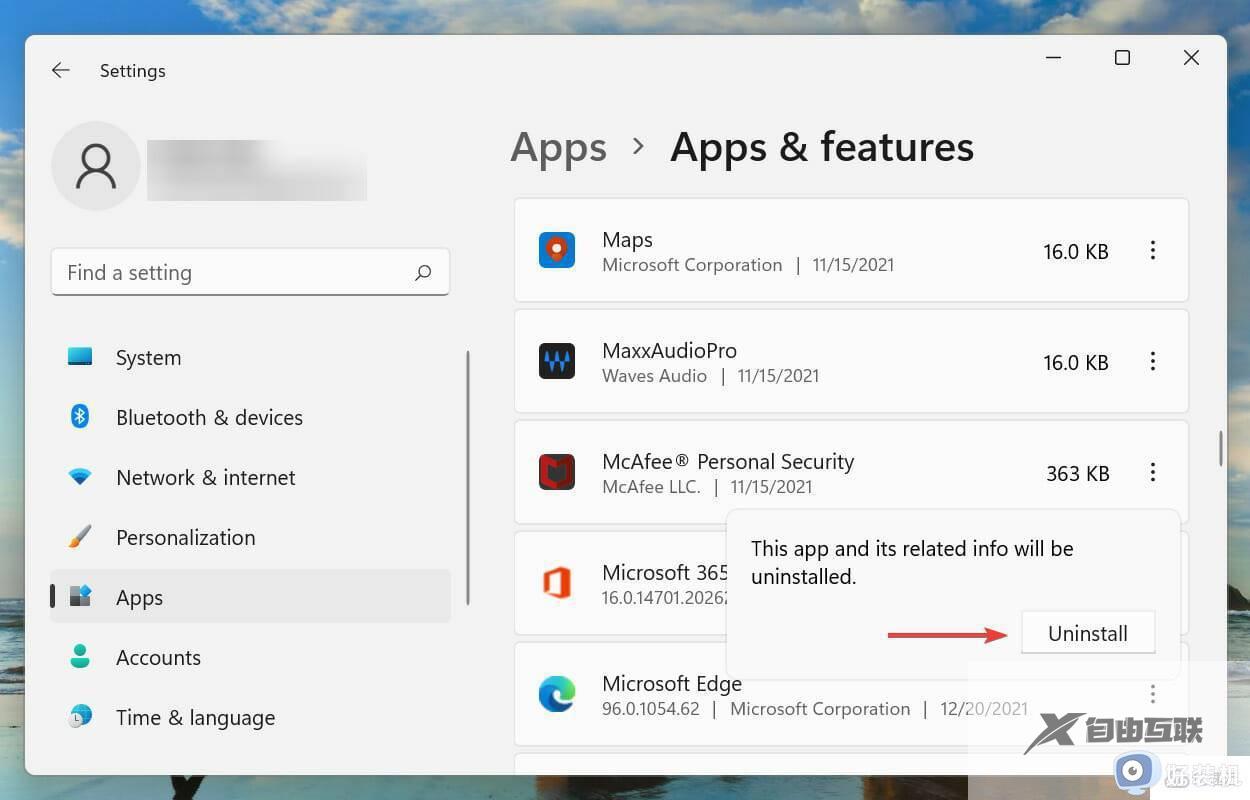This screenshot has height=800, width=1250.
Task: Open the Apps breadcrumb link
Action: 558,147
